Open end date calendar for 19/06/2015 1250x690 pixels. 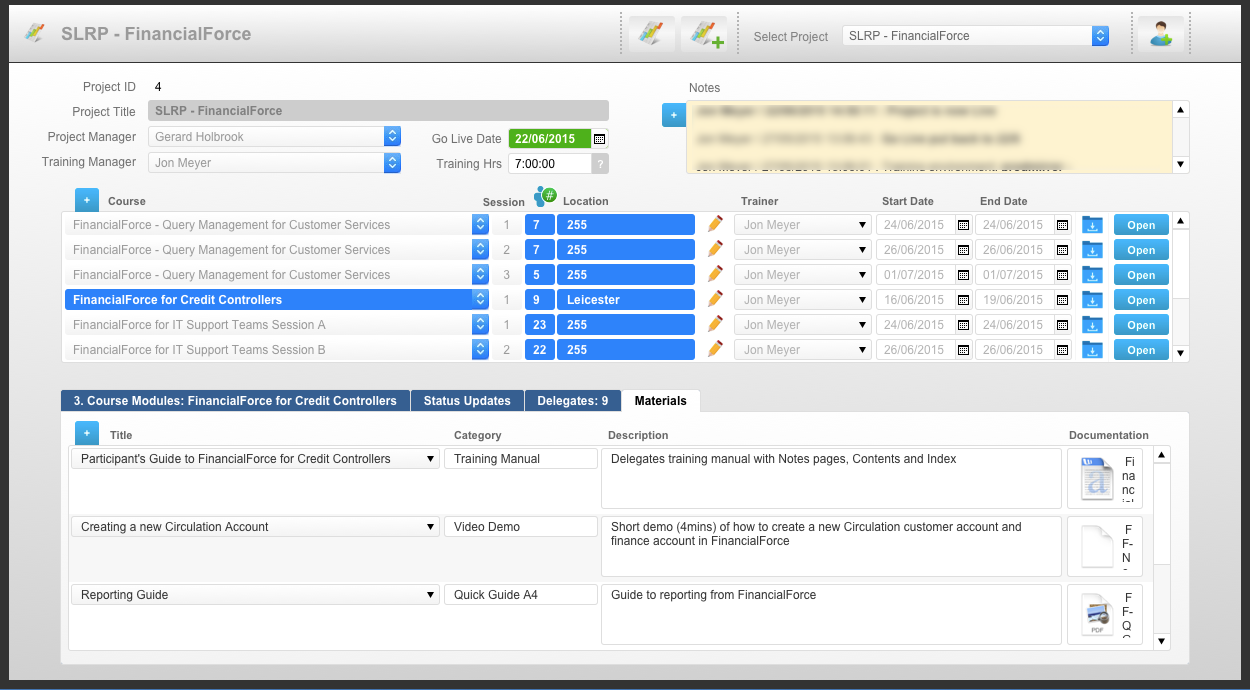click(x=1062, y=300)
